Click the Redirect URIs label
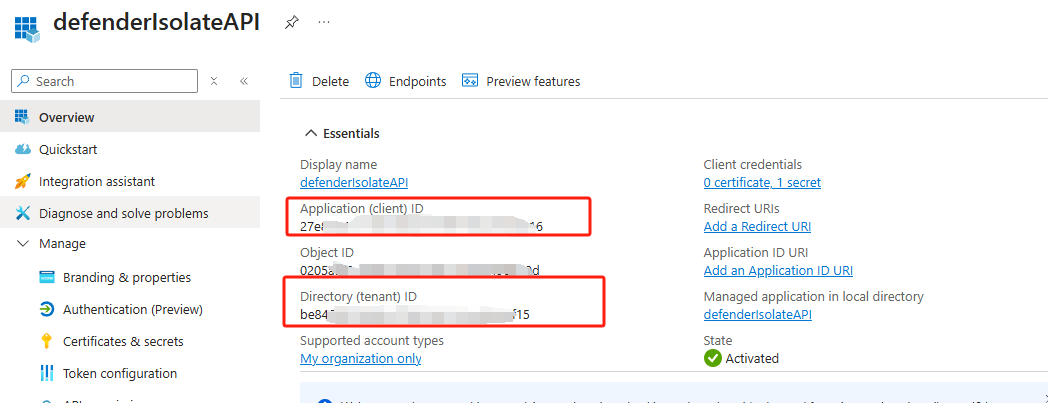This screenshot has width=1048, height=403. (x=741, y=209)
